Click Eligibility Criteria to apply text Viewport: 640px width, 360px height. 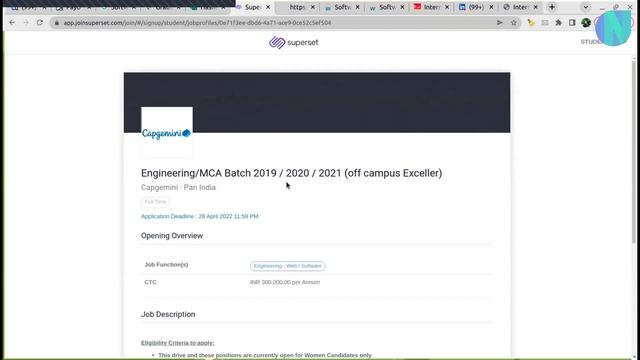[x=178, y=343]
